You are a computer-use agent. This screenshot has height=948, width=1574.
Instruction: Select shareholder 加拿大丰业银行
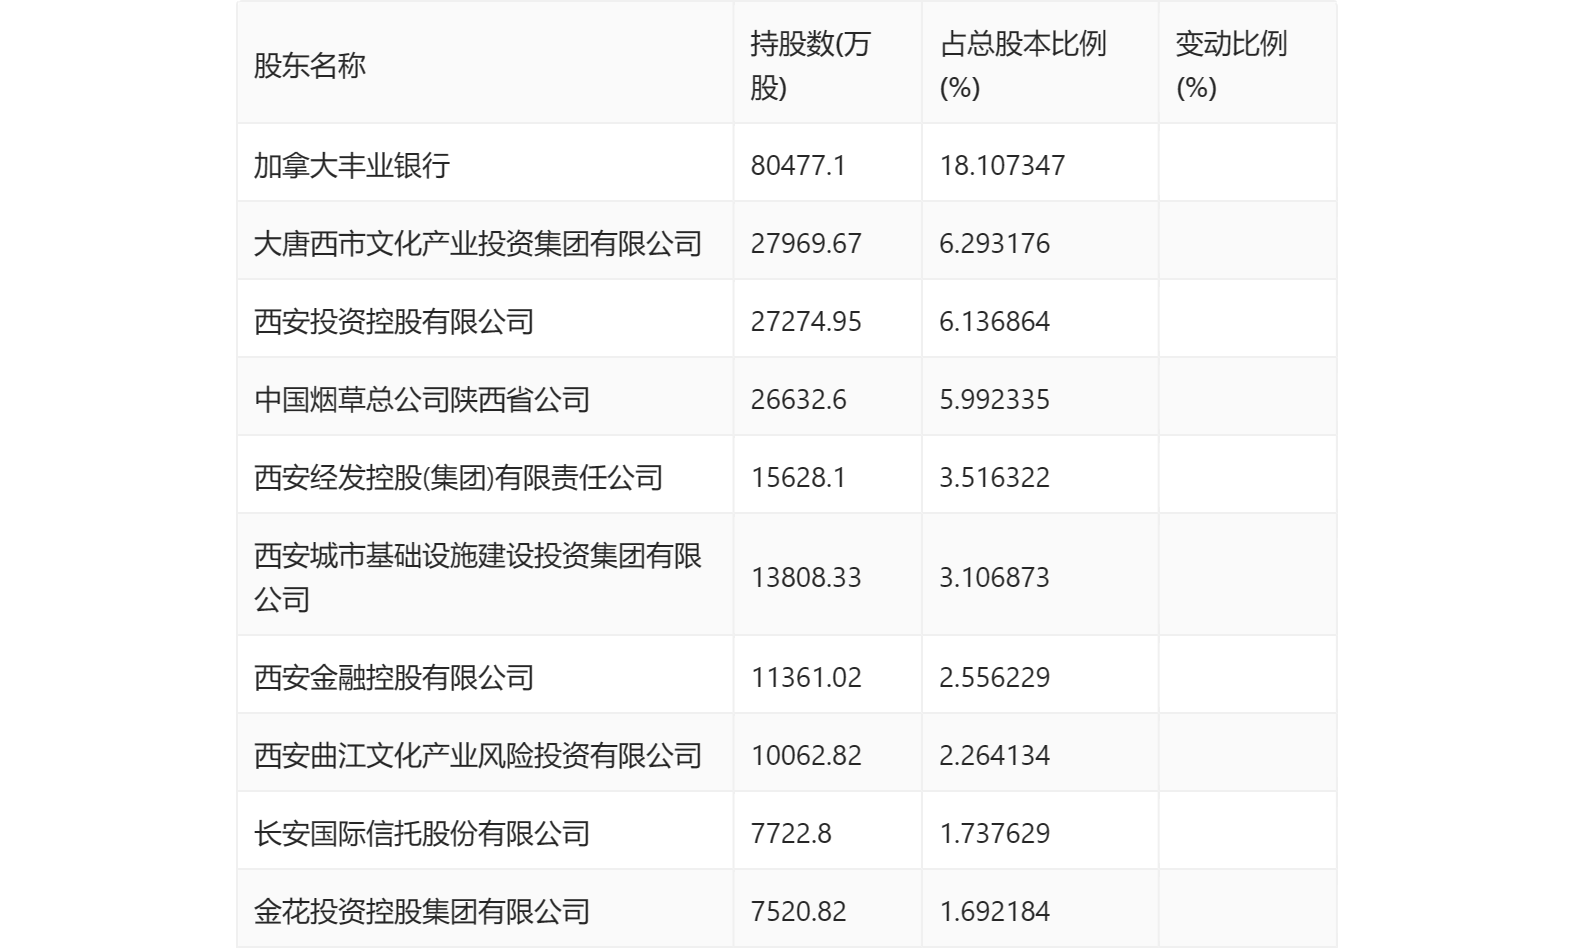pos(352,165)
